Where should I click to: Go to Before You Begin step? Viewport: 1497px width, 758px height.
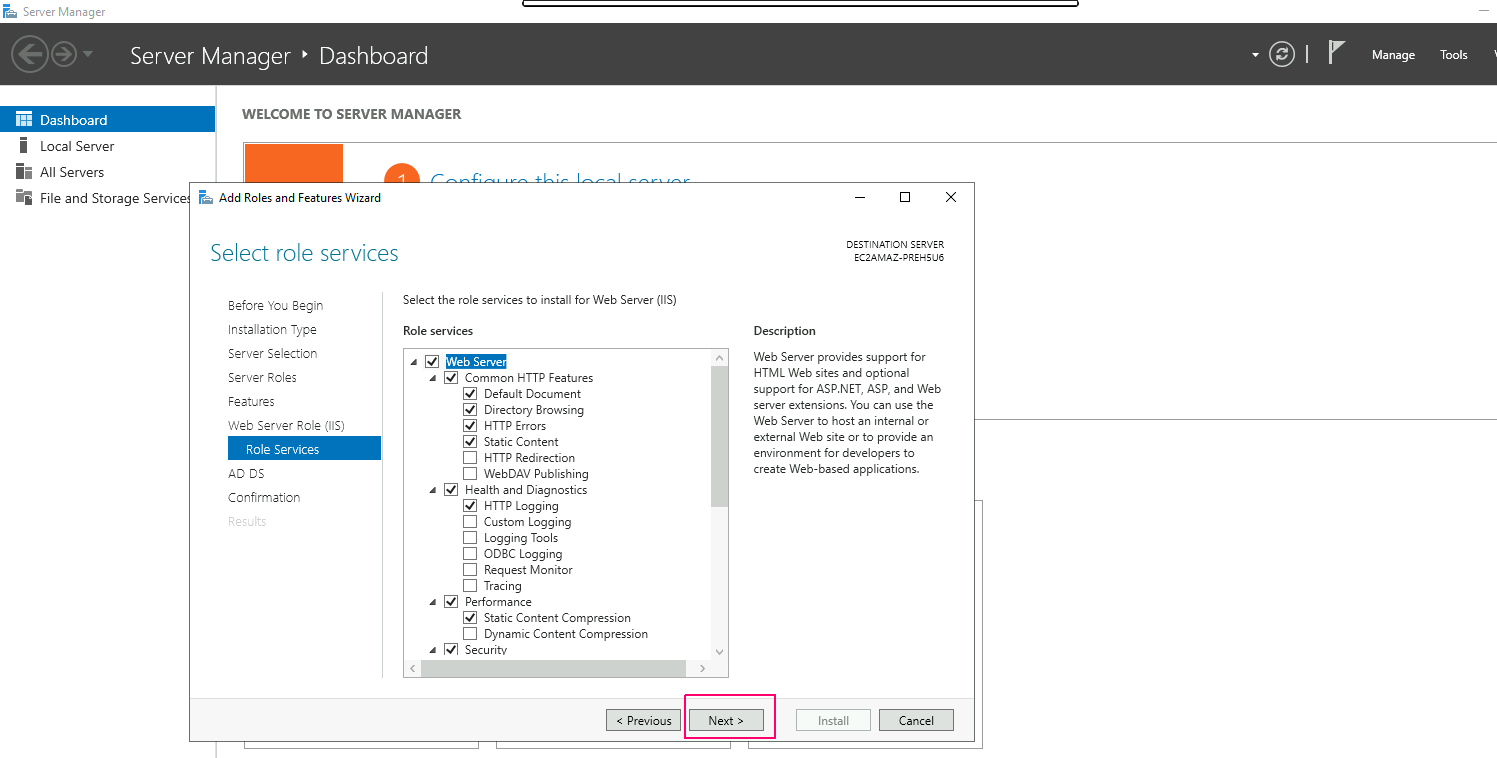275,305
